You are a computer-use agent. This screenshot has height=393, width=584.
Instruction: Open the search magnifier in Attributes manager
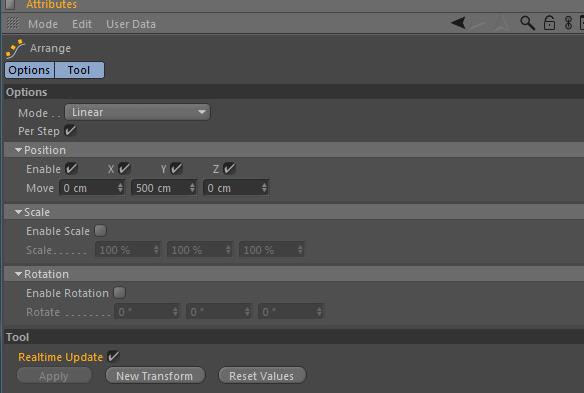point(527,23)
